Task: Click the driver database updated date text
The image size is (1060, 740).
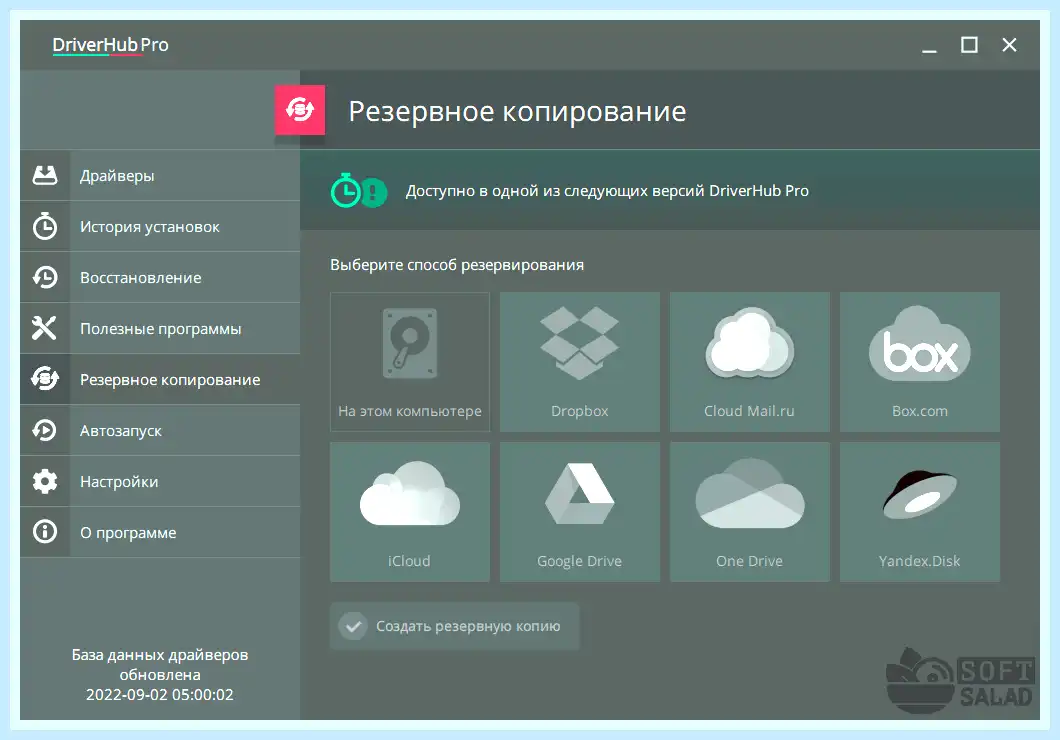Action: click(x=160, y=674)
